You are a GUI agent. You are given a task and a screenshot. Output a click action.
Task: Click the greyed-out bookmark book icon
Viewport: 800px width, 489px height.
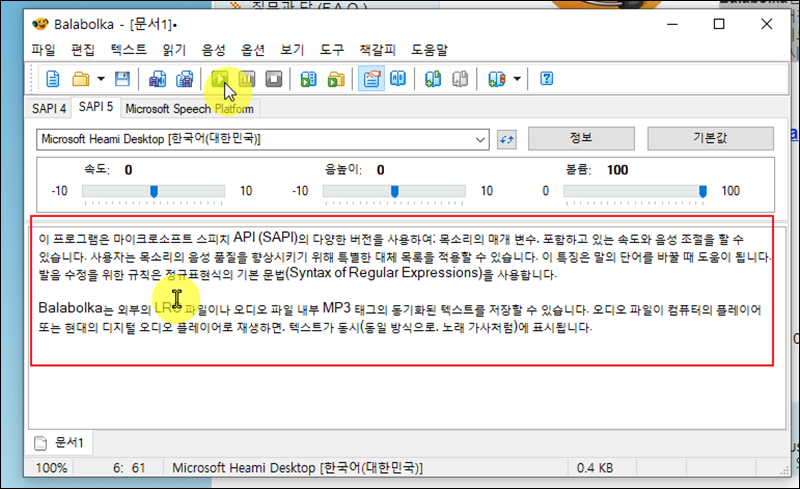460,79
